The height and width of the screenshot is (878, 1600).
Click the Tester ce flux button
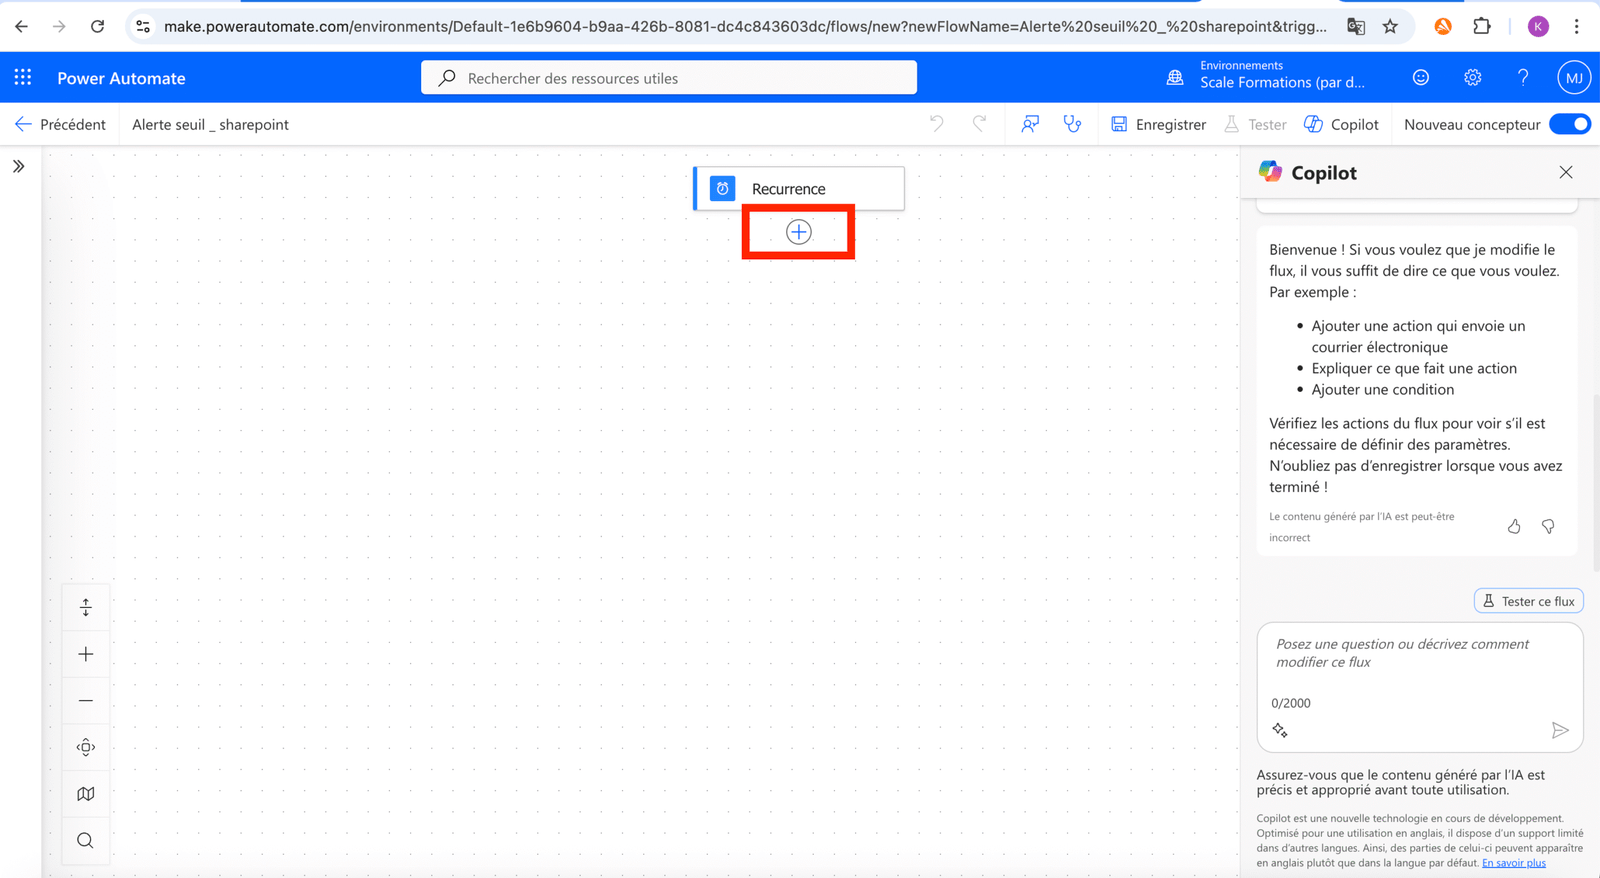point(1529,601)
